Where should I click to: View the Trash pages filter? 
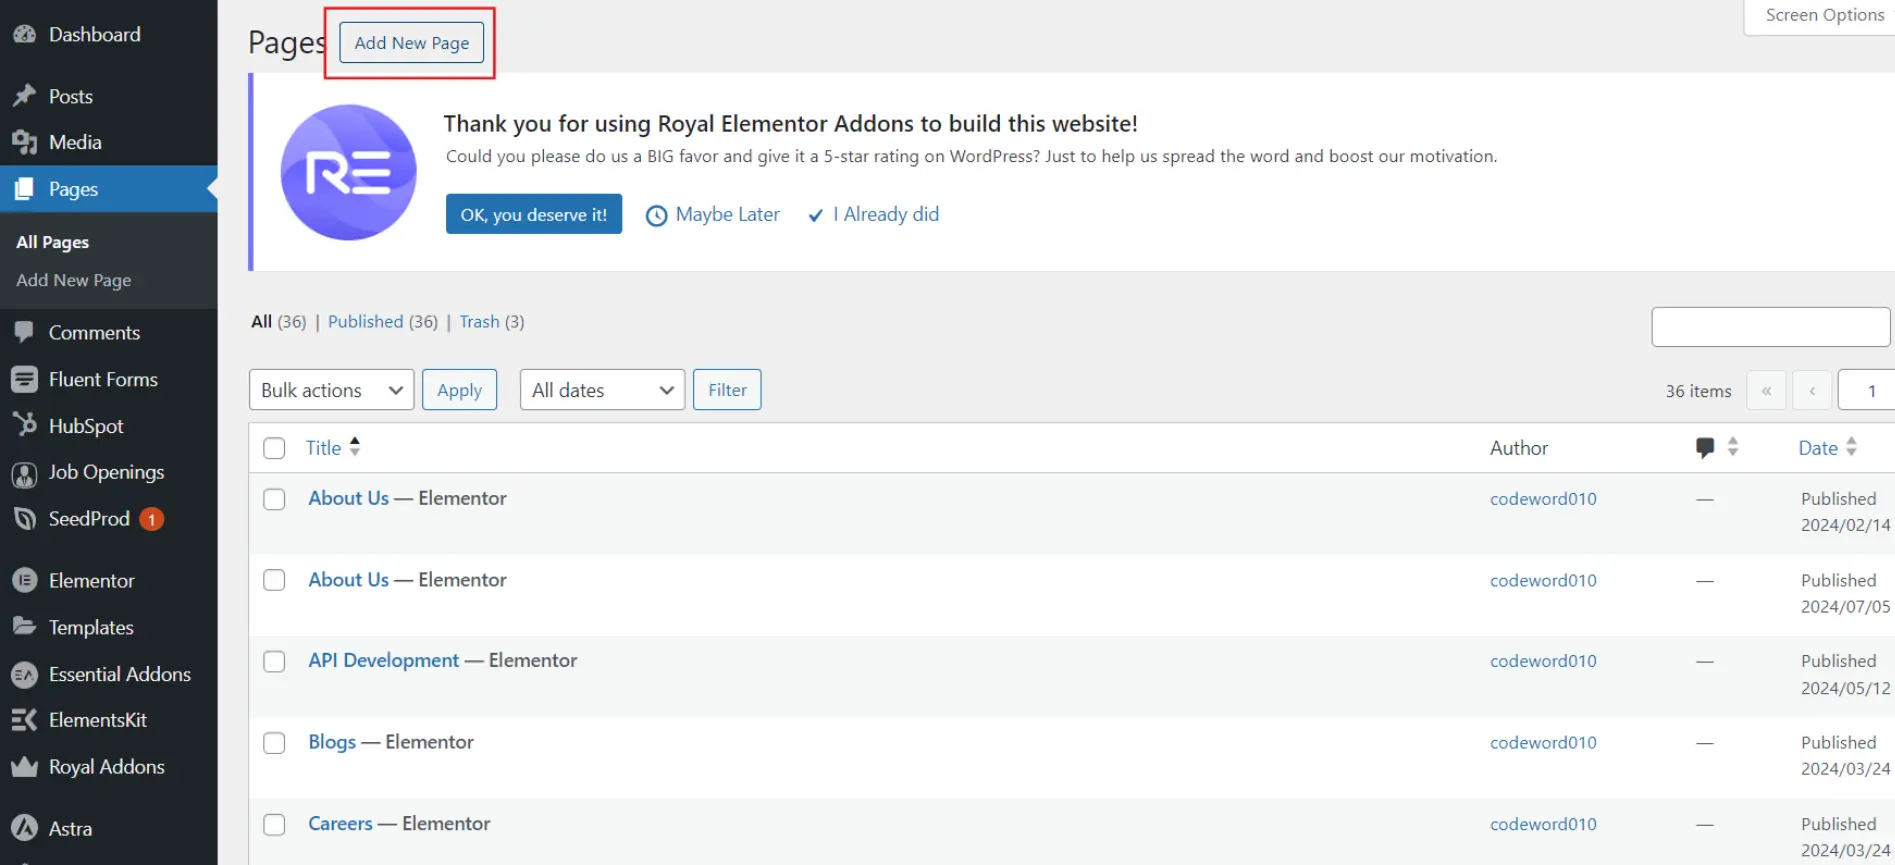click(480, 321)
